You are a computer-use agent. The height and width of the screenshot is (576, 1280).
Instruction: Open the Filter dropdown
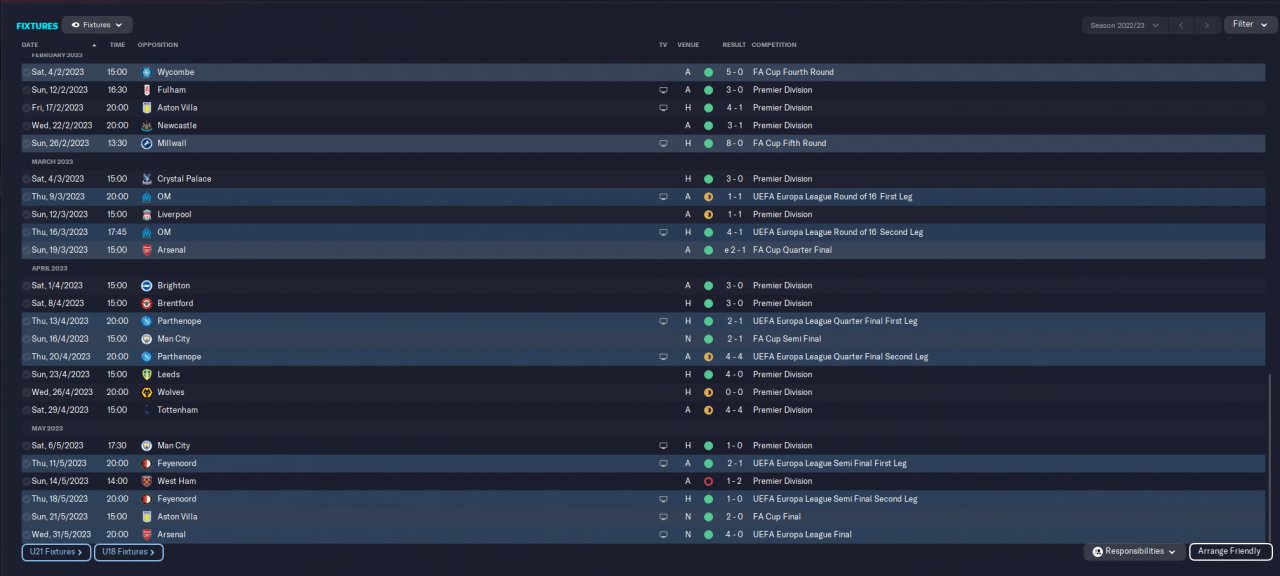1250,25
